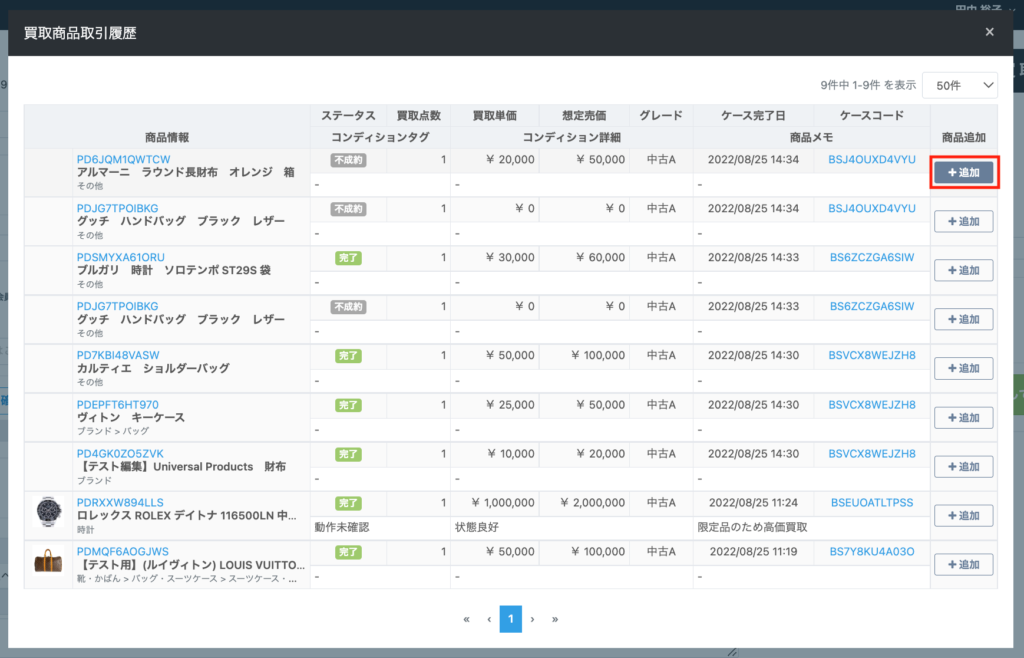This screenshot has height=658, width=1024.
Task: Open product code PDSMYXA61ORU link
Action: point(121,258)
